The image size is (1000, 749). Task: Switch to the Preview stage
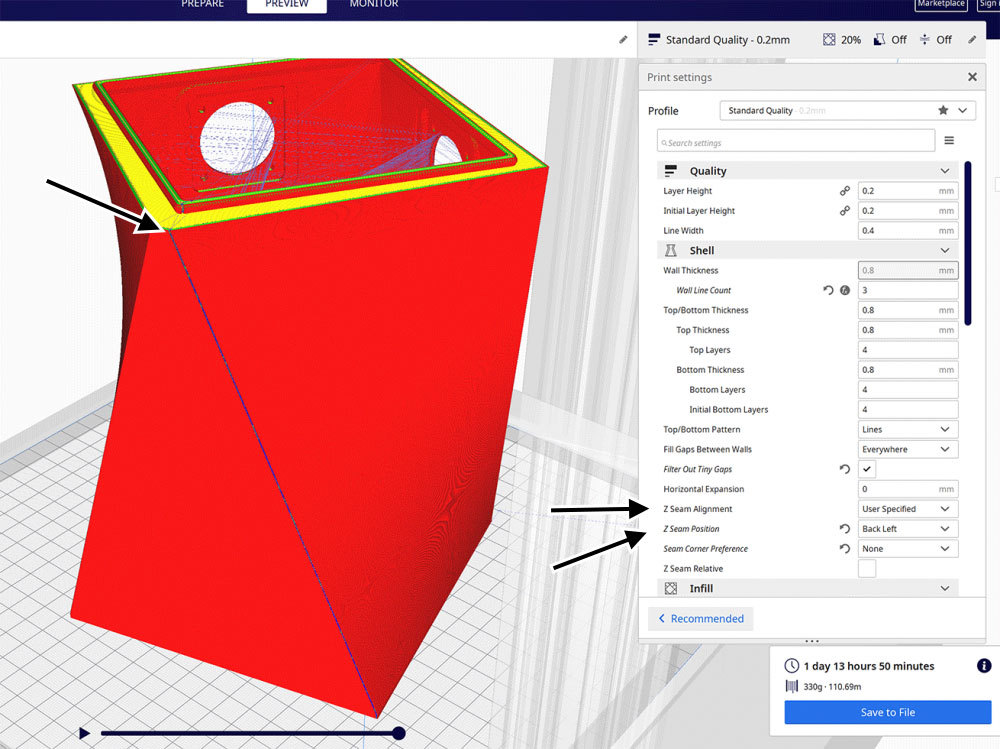coord(287,4)
